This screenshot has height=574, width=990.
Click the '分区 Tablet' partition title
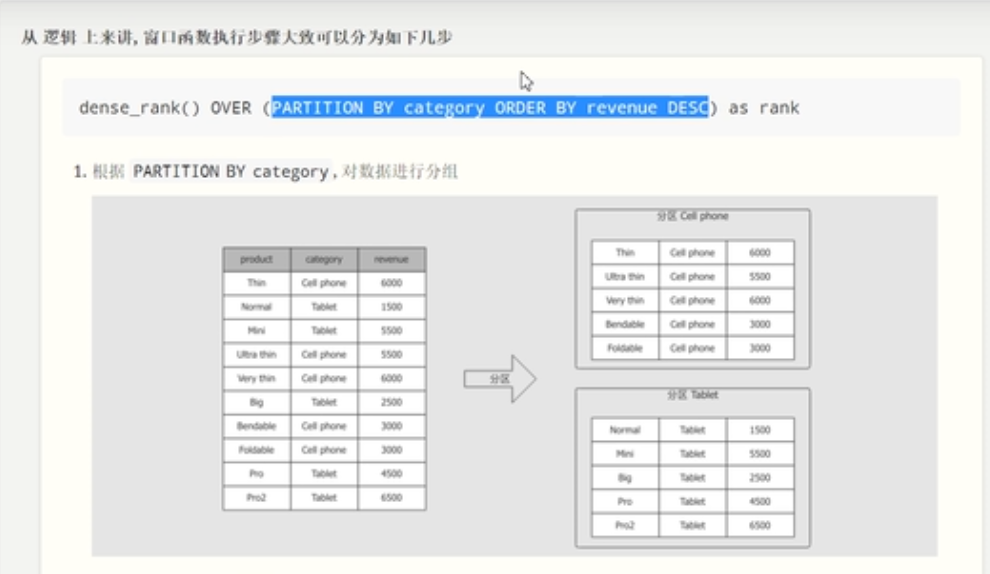point(692,395)
